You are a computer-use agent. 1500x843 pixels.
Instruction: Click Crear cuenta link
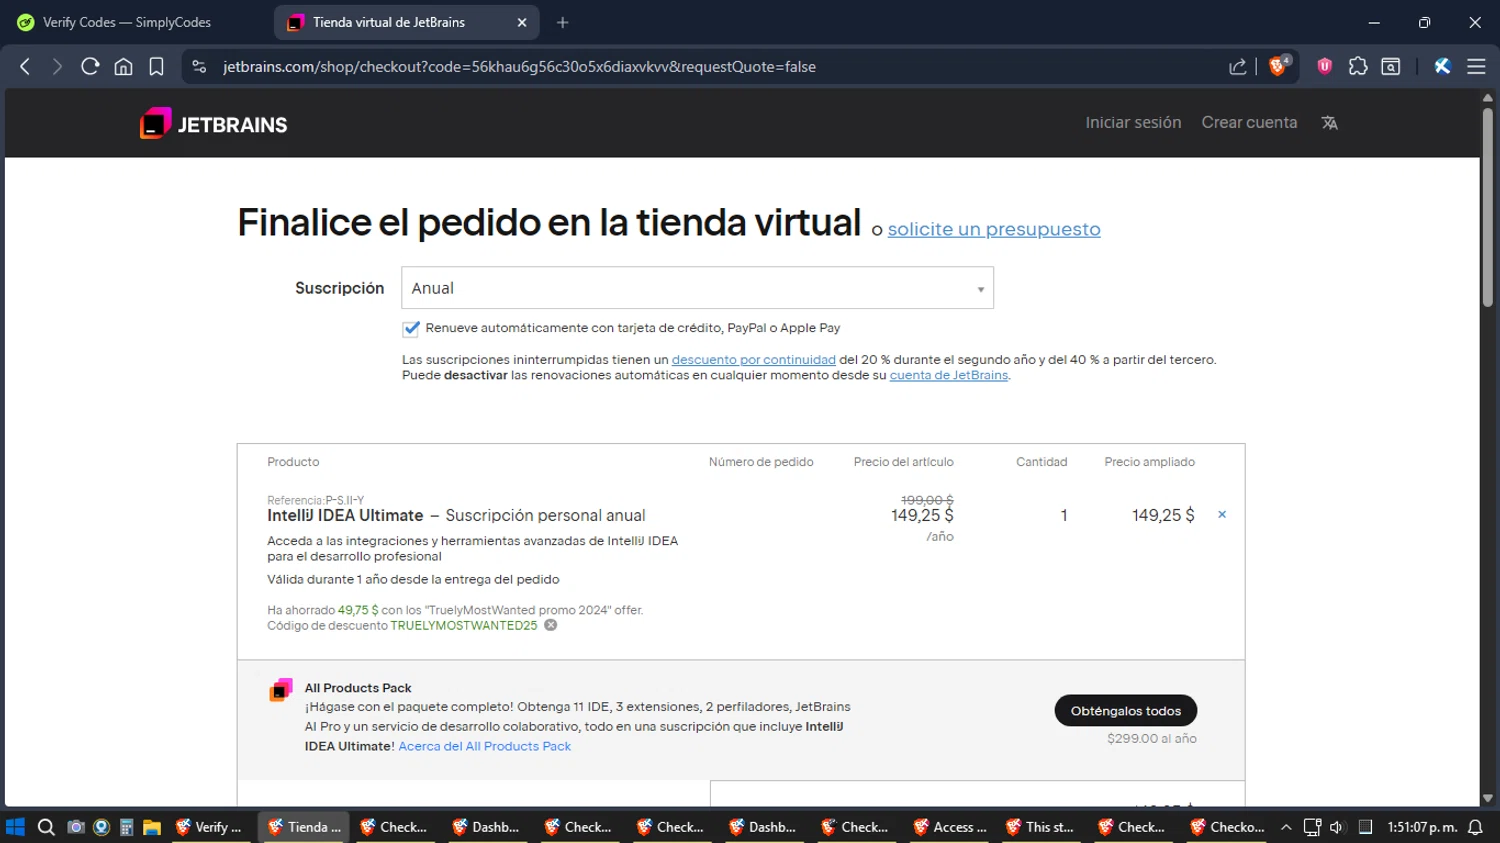[1249, 122]
